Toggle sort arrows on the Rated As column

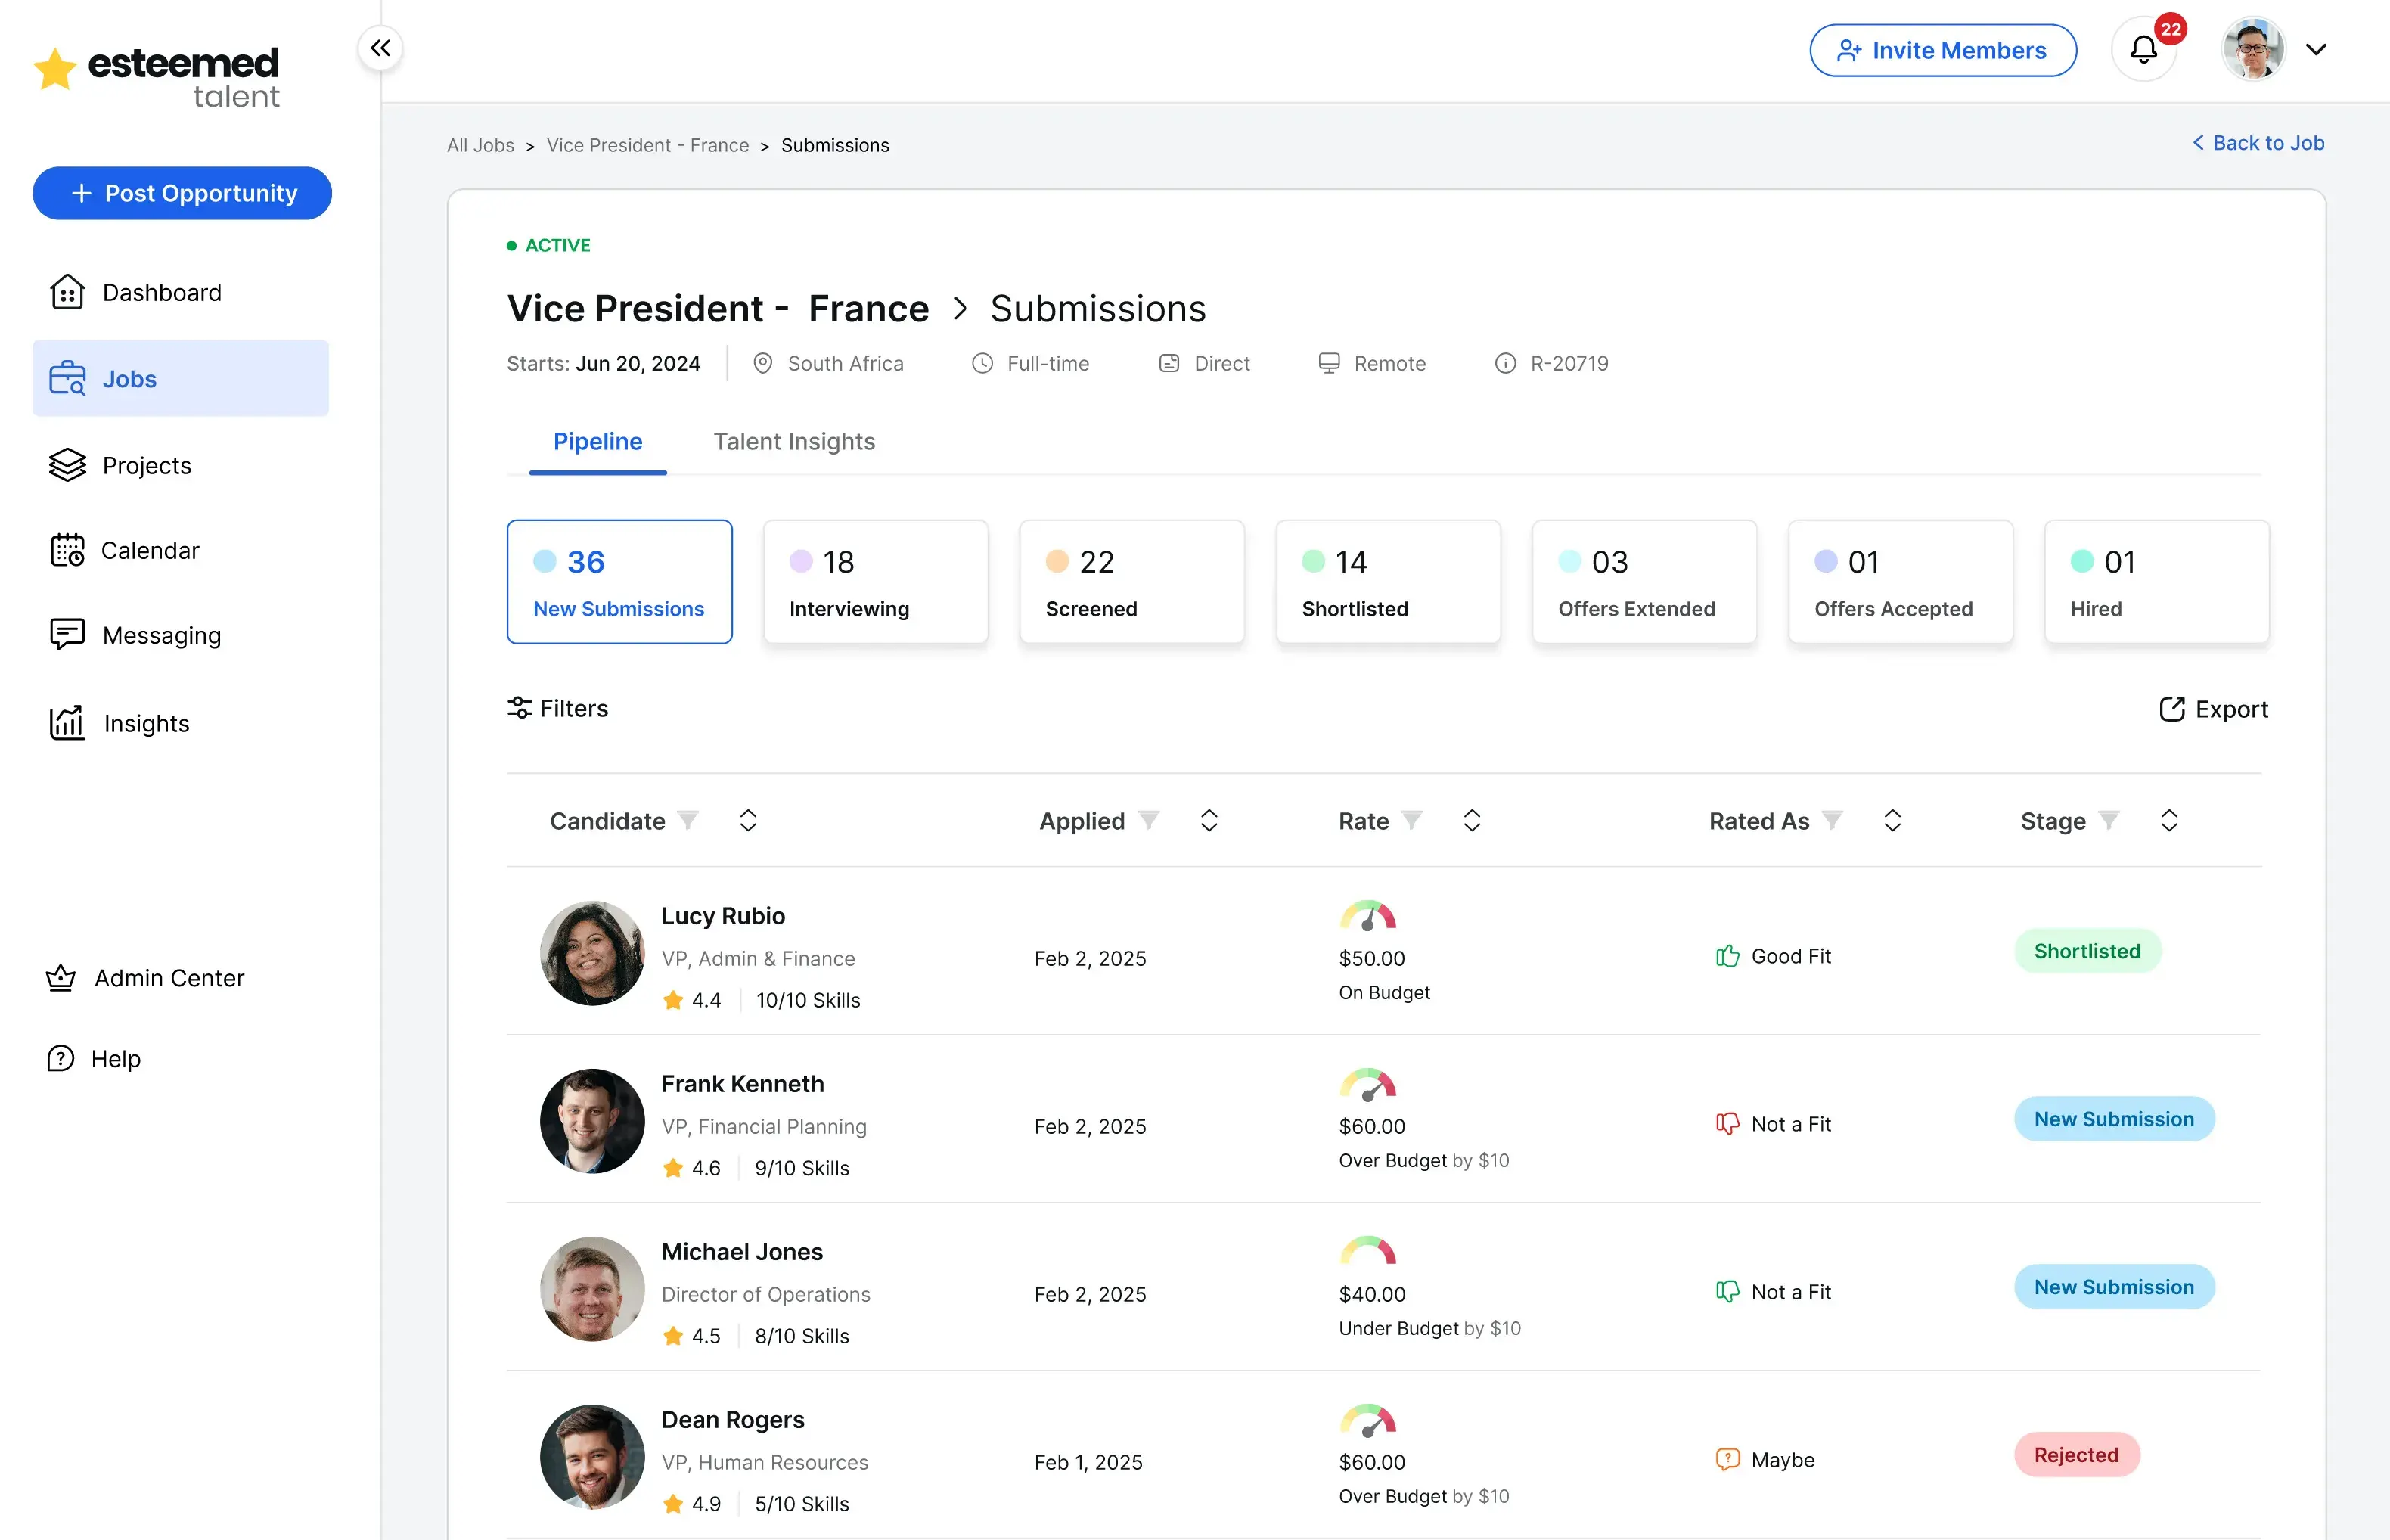click(1892, 820)
